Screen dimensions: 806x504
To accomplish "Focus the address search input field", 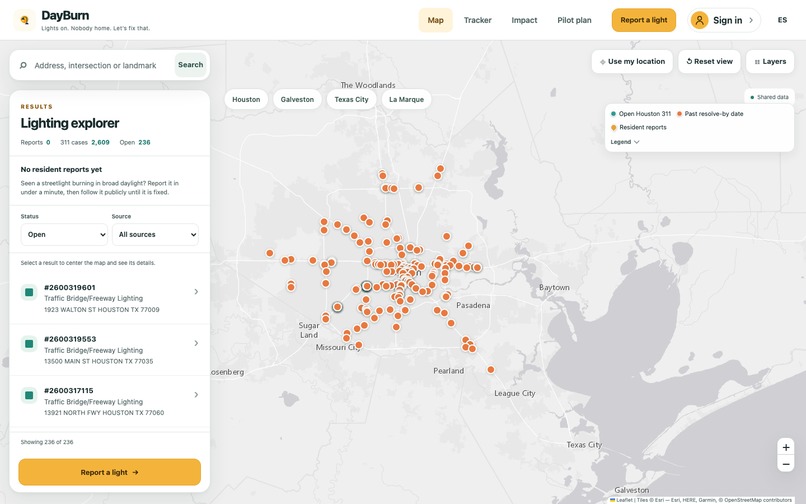I will coord(96,65).
